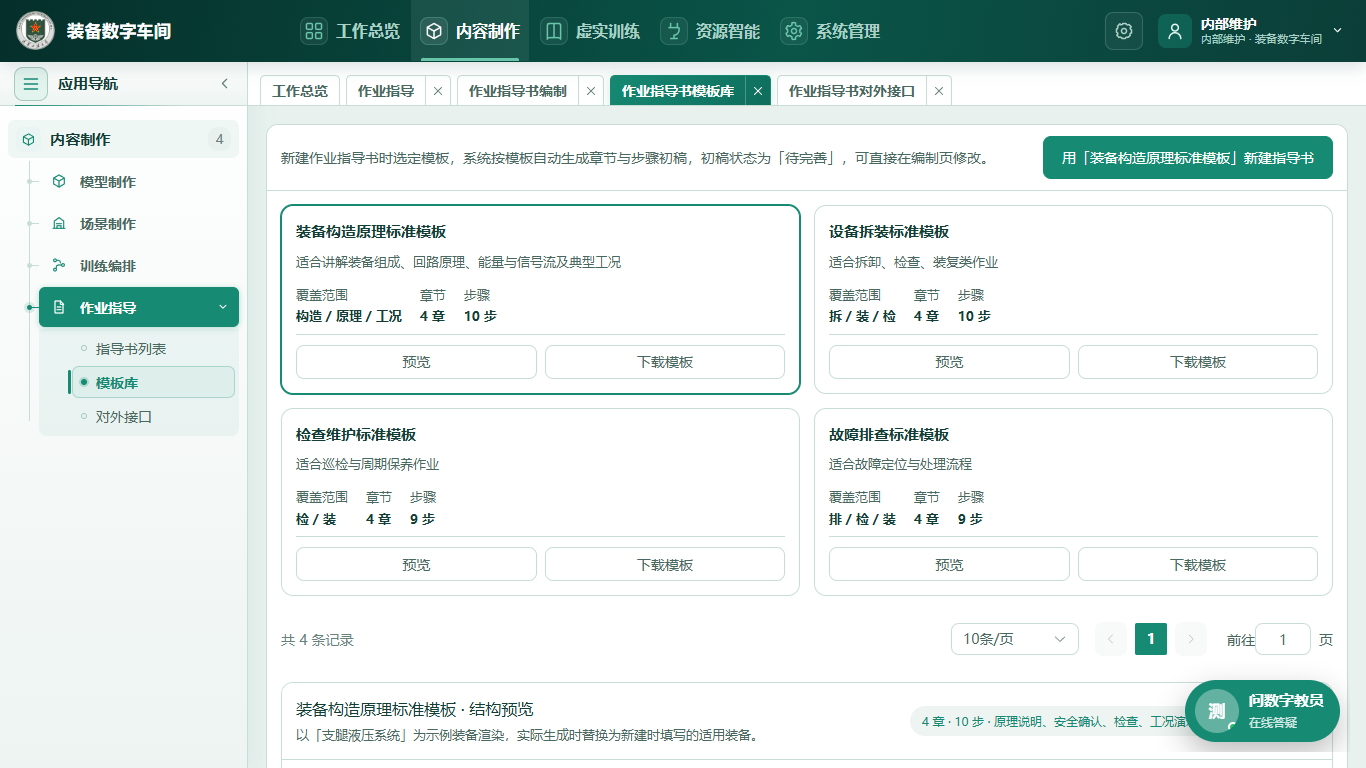Download the 设备拆装标准模板 template
This screenshot has width=1366, height=768.
(x=1198, y=362)
